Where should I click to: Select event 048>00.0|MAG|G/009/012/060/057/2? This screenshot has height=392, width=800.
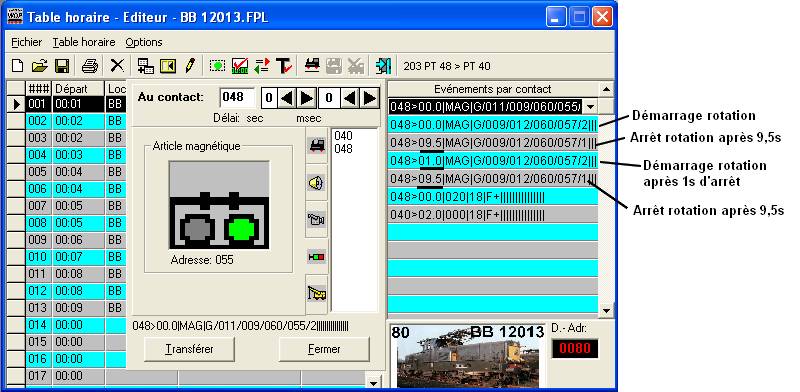click(493, 125)
